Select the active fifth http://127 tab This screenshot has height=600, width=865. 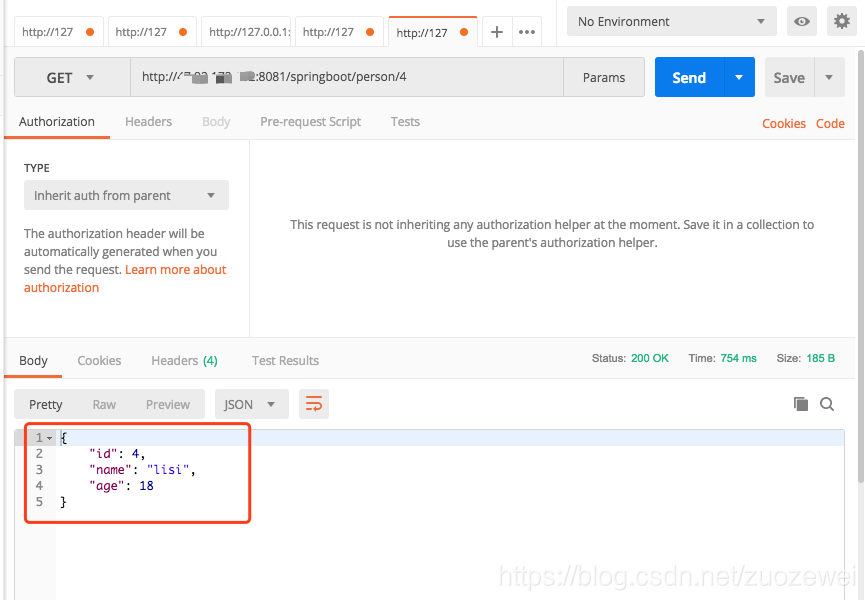432,32
